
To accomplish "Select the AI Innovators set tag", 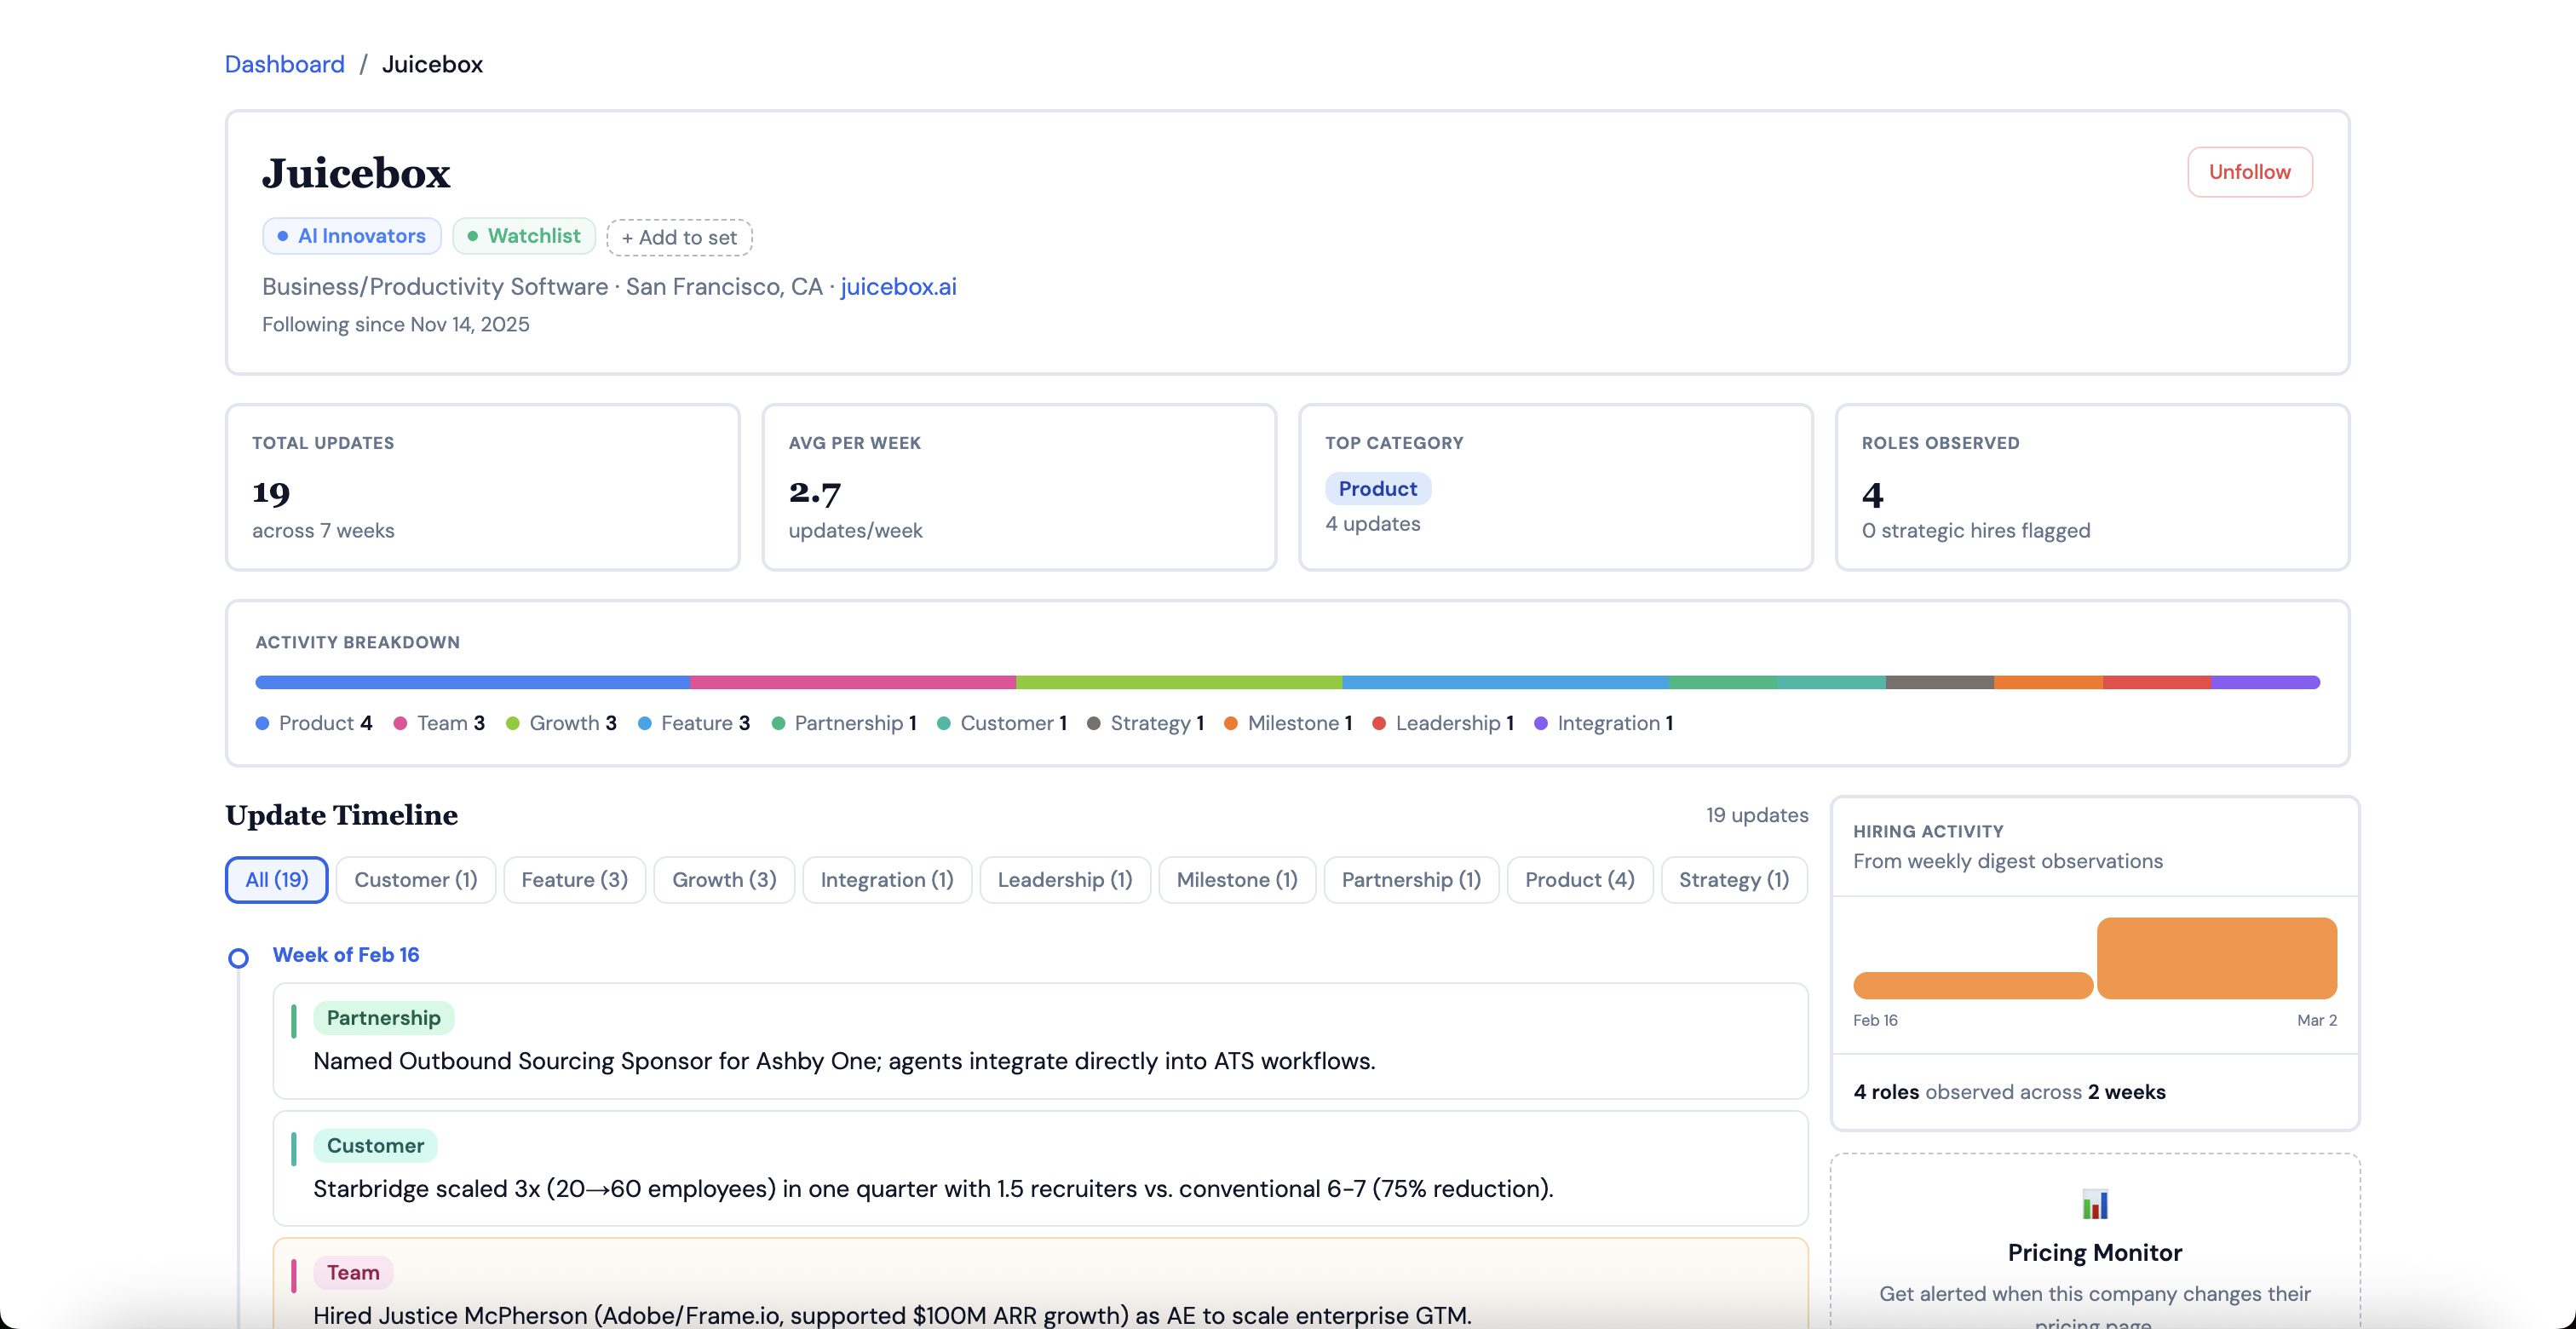I will [x=351, y=236].
